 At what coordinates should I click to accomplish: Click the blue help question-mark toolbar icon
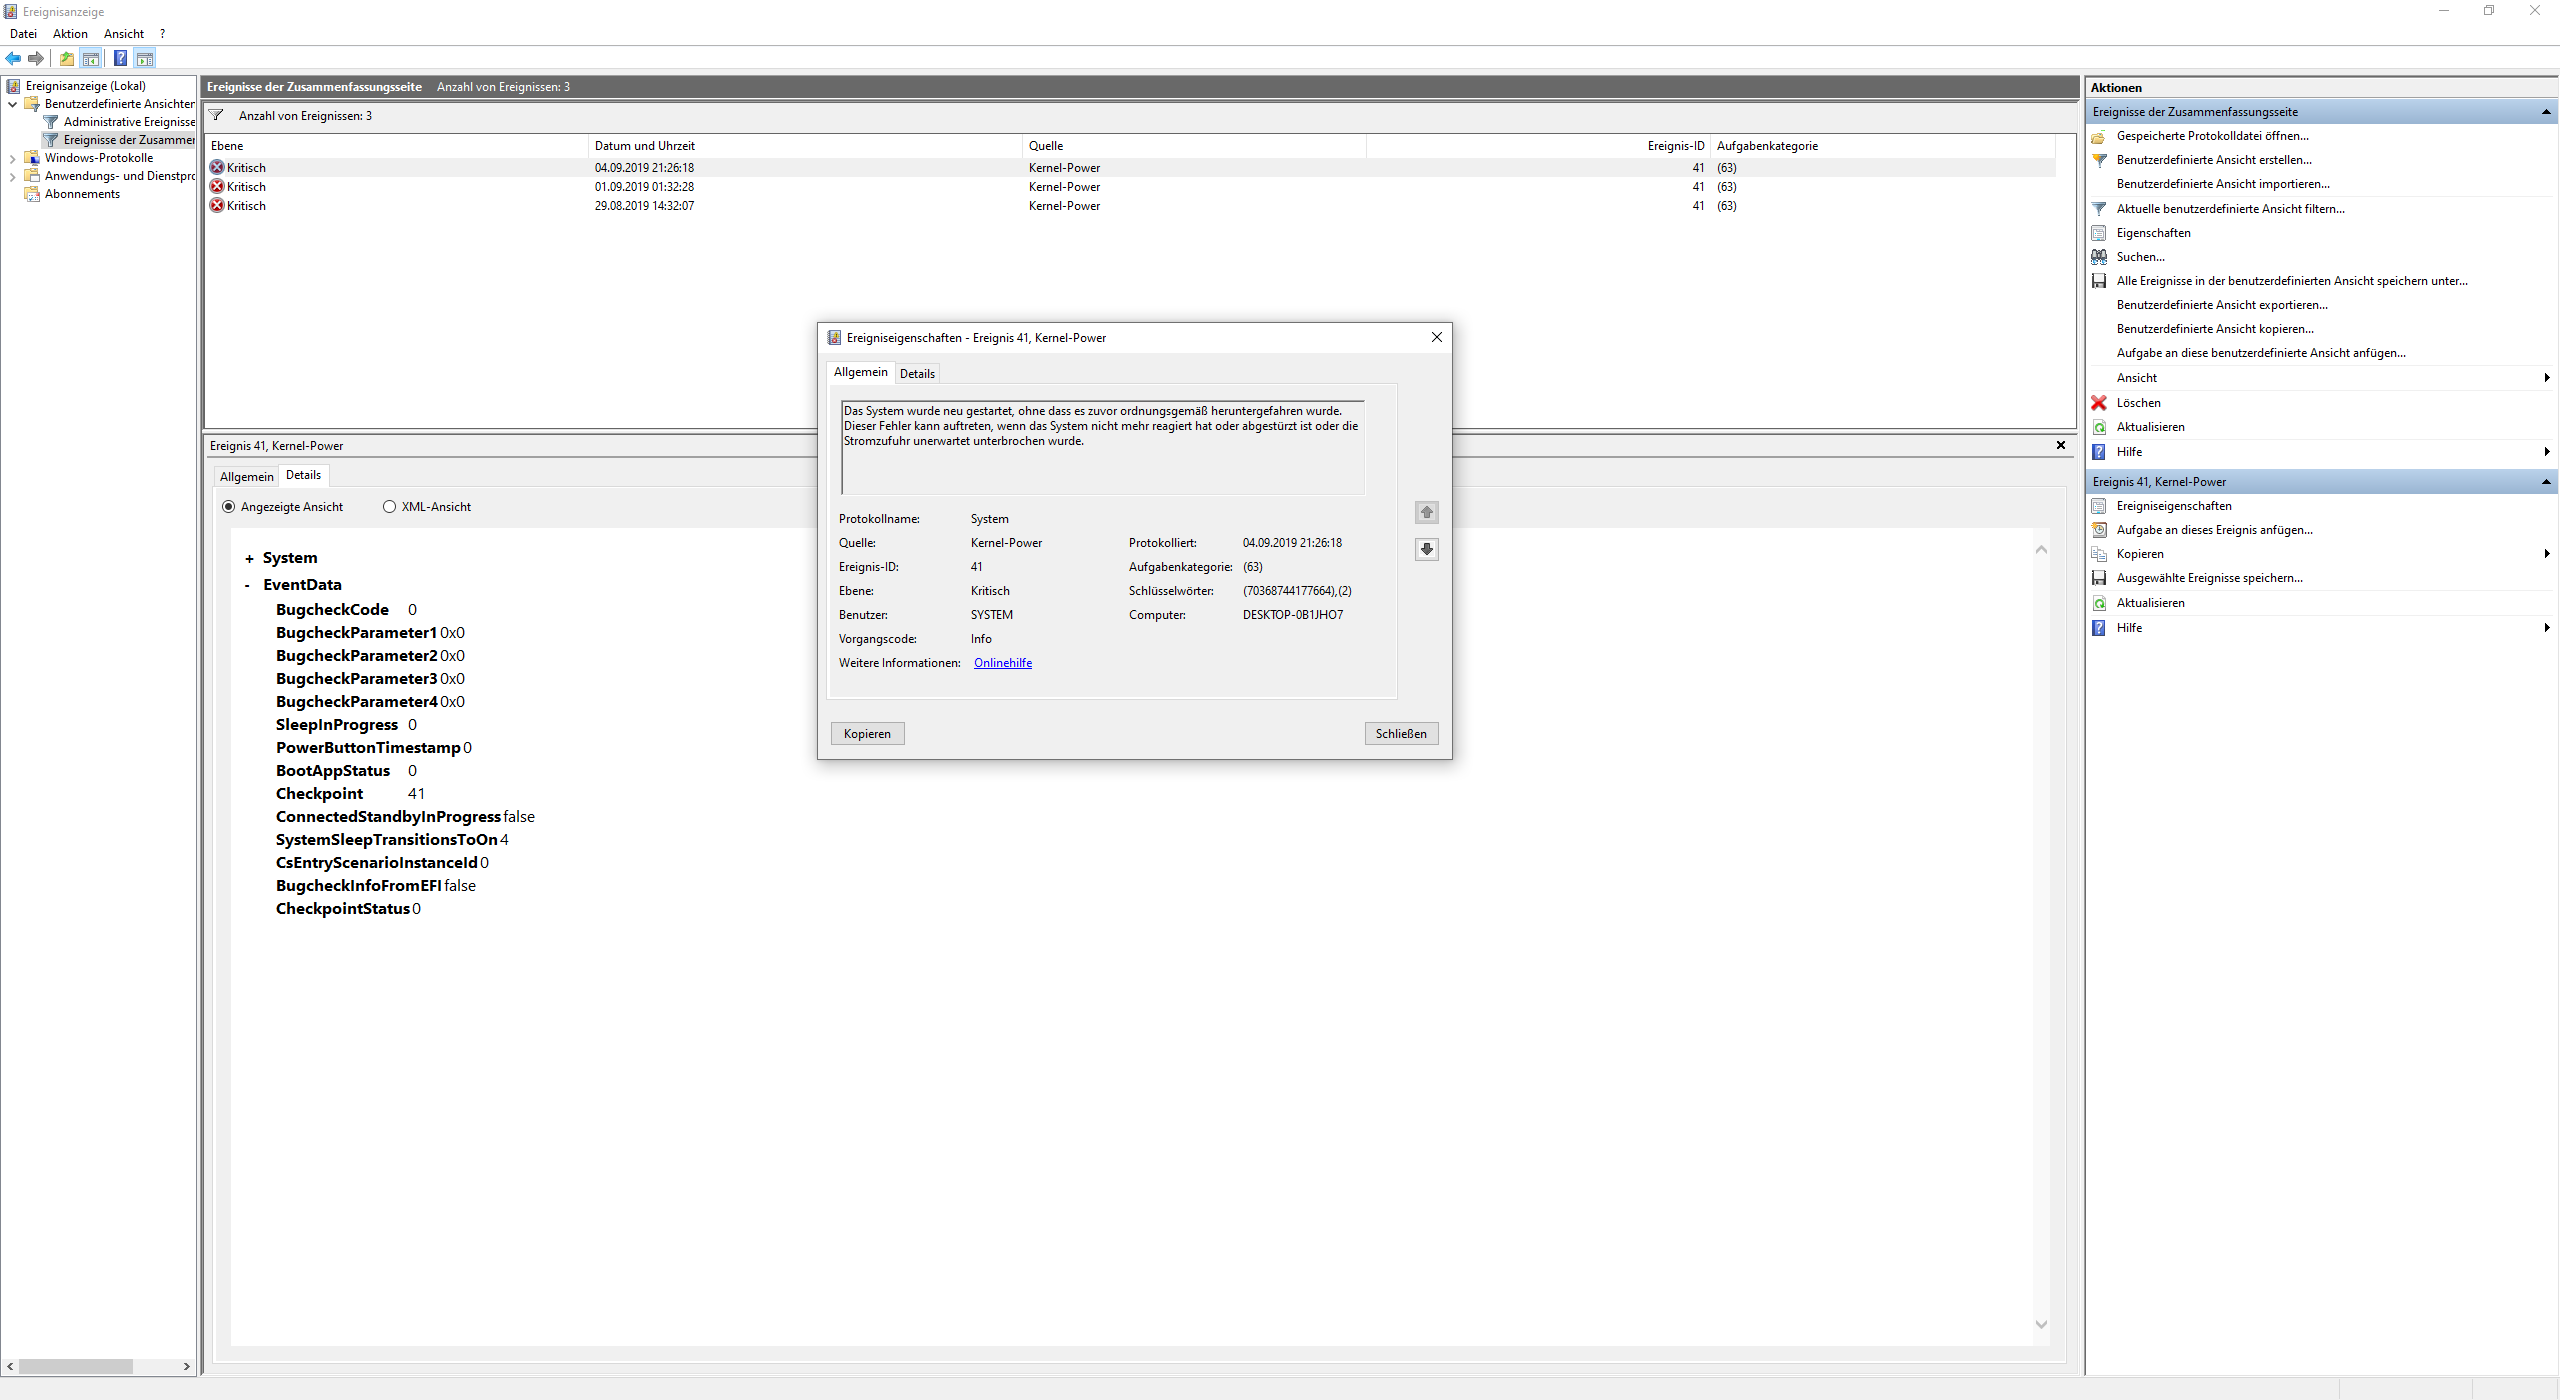120,58
